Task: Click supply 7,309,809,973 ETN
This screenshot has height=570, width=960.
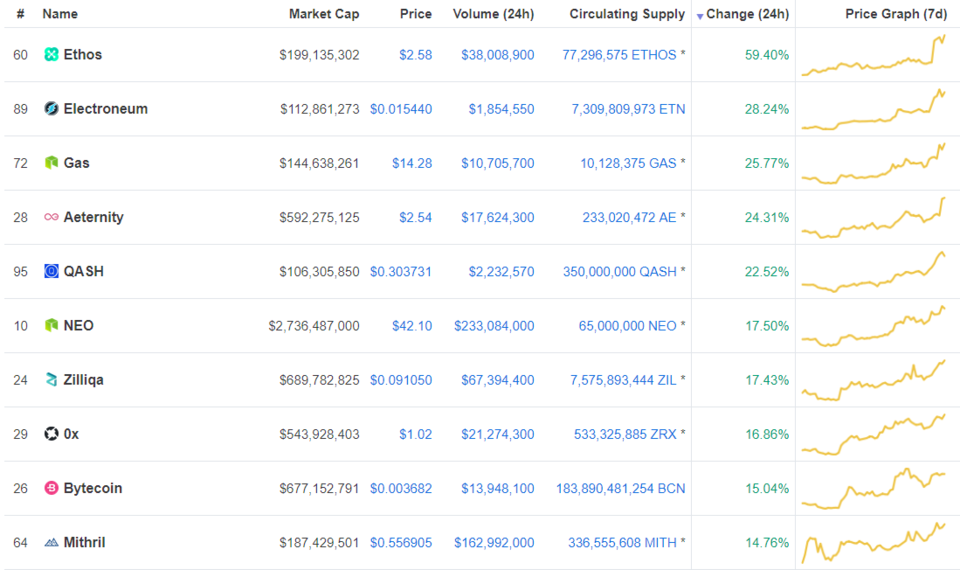Action: 628,109
